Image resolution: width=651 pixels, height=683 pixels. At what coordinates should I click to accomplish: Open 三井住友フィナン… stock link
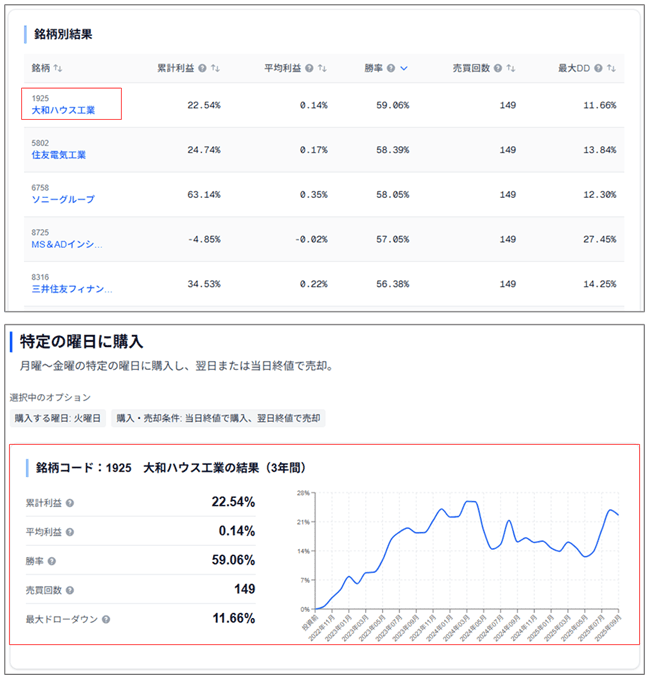[x=72, y=289]
